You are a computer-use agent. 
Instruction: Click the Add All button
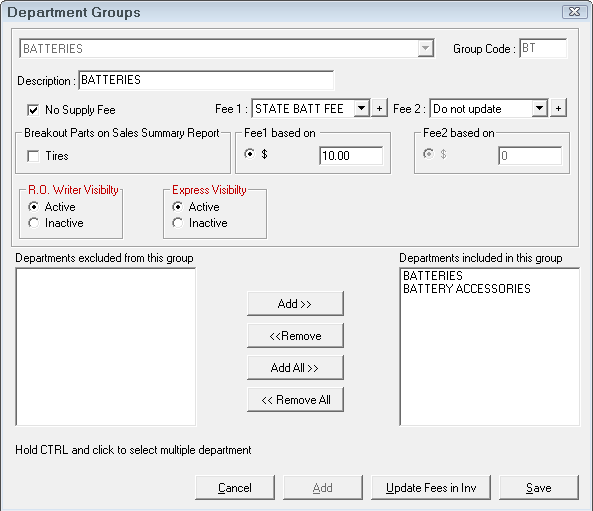click(x=295, y=367)
